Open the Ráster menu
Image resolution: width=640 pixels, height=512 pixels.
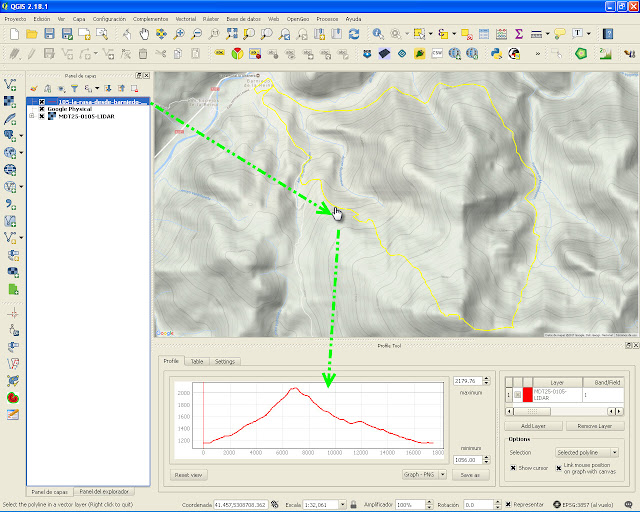pyautogui.click(x=211, y=19)
